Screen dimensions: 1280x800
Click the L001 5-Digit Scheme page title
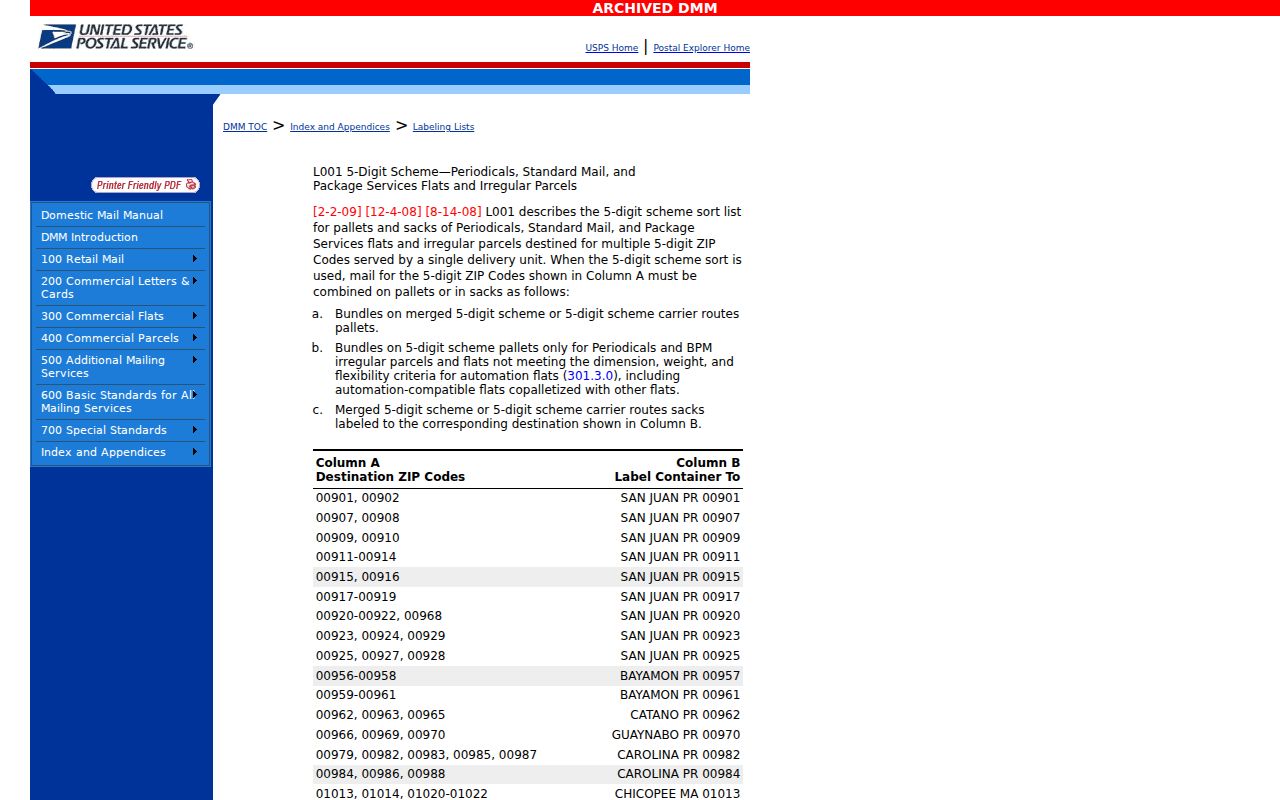click(474, 179)
